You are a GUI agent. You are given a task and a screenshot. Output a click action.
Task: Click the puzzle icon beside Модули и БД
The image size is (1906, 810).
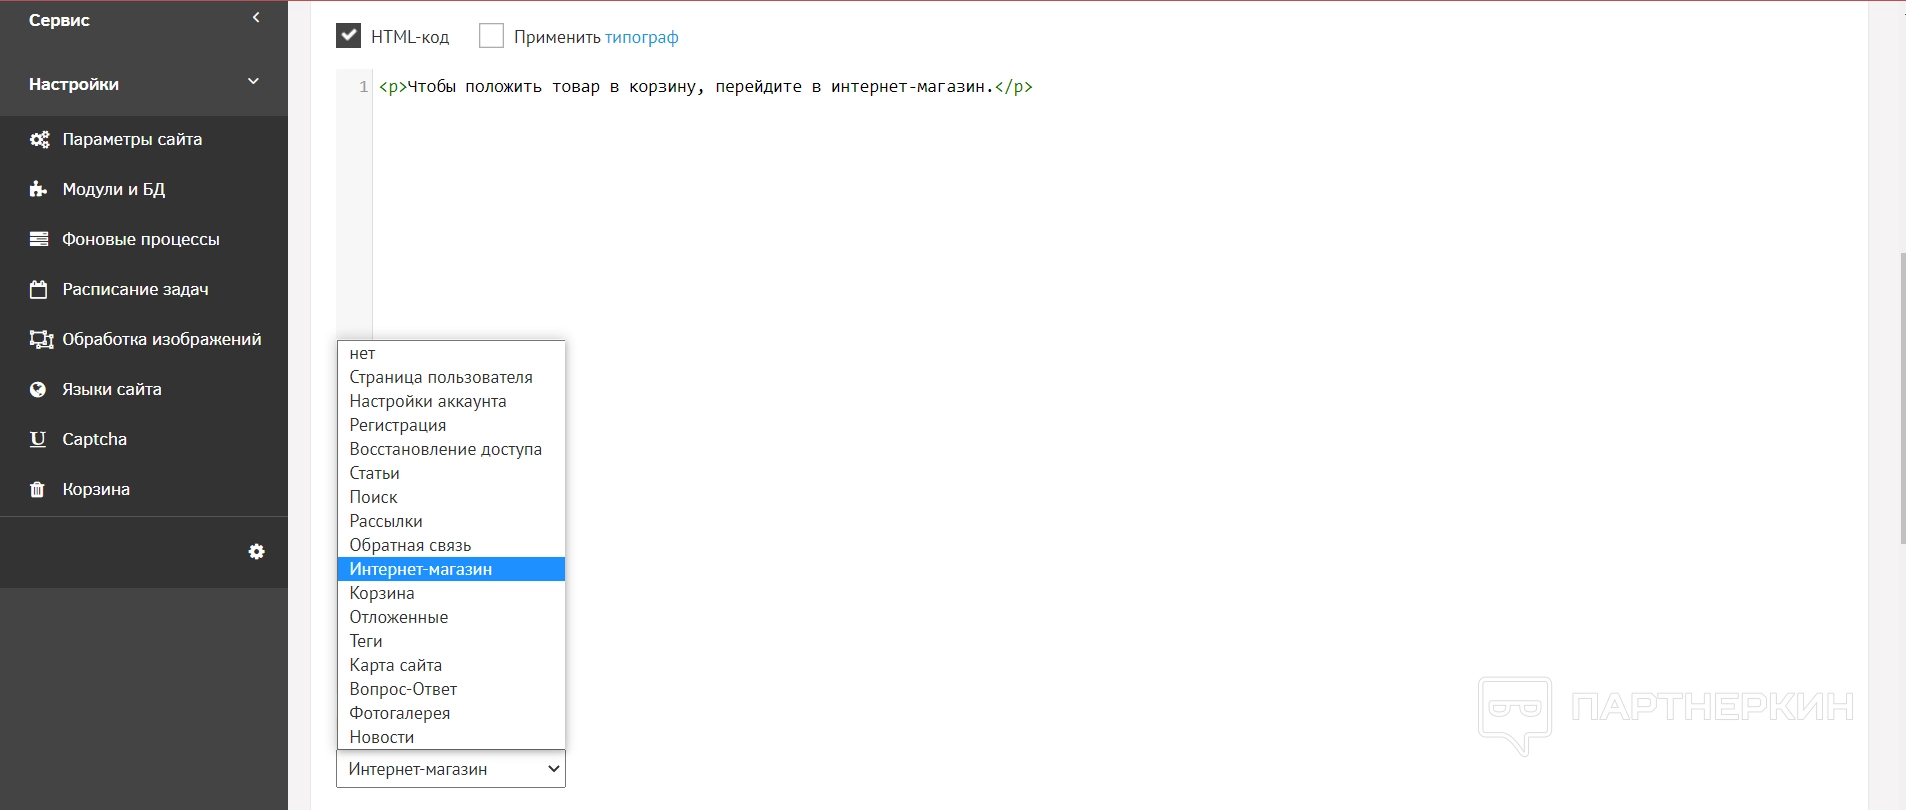pos(38,189)
